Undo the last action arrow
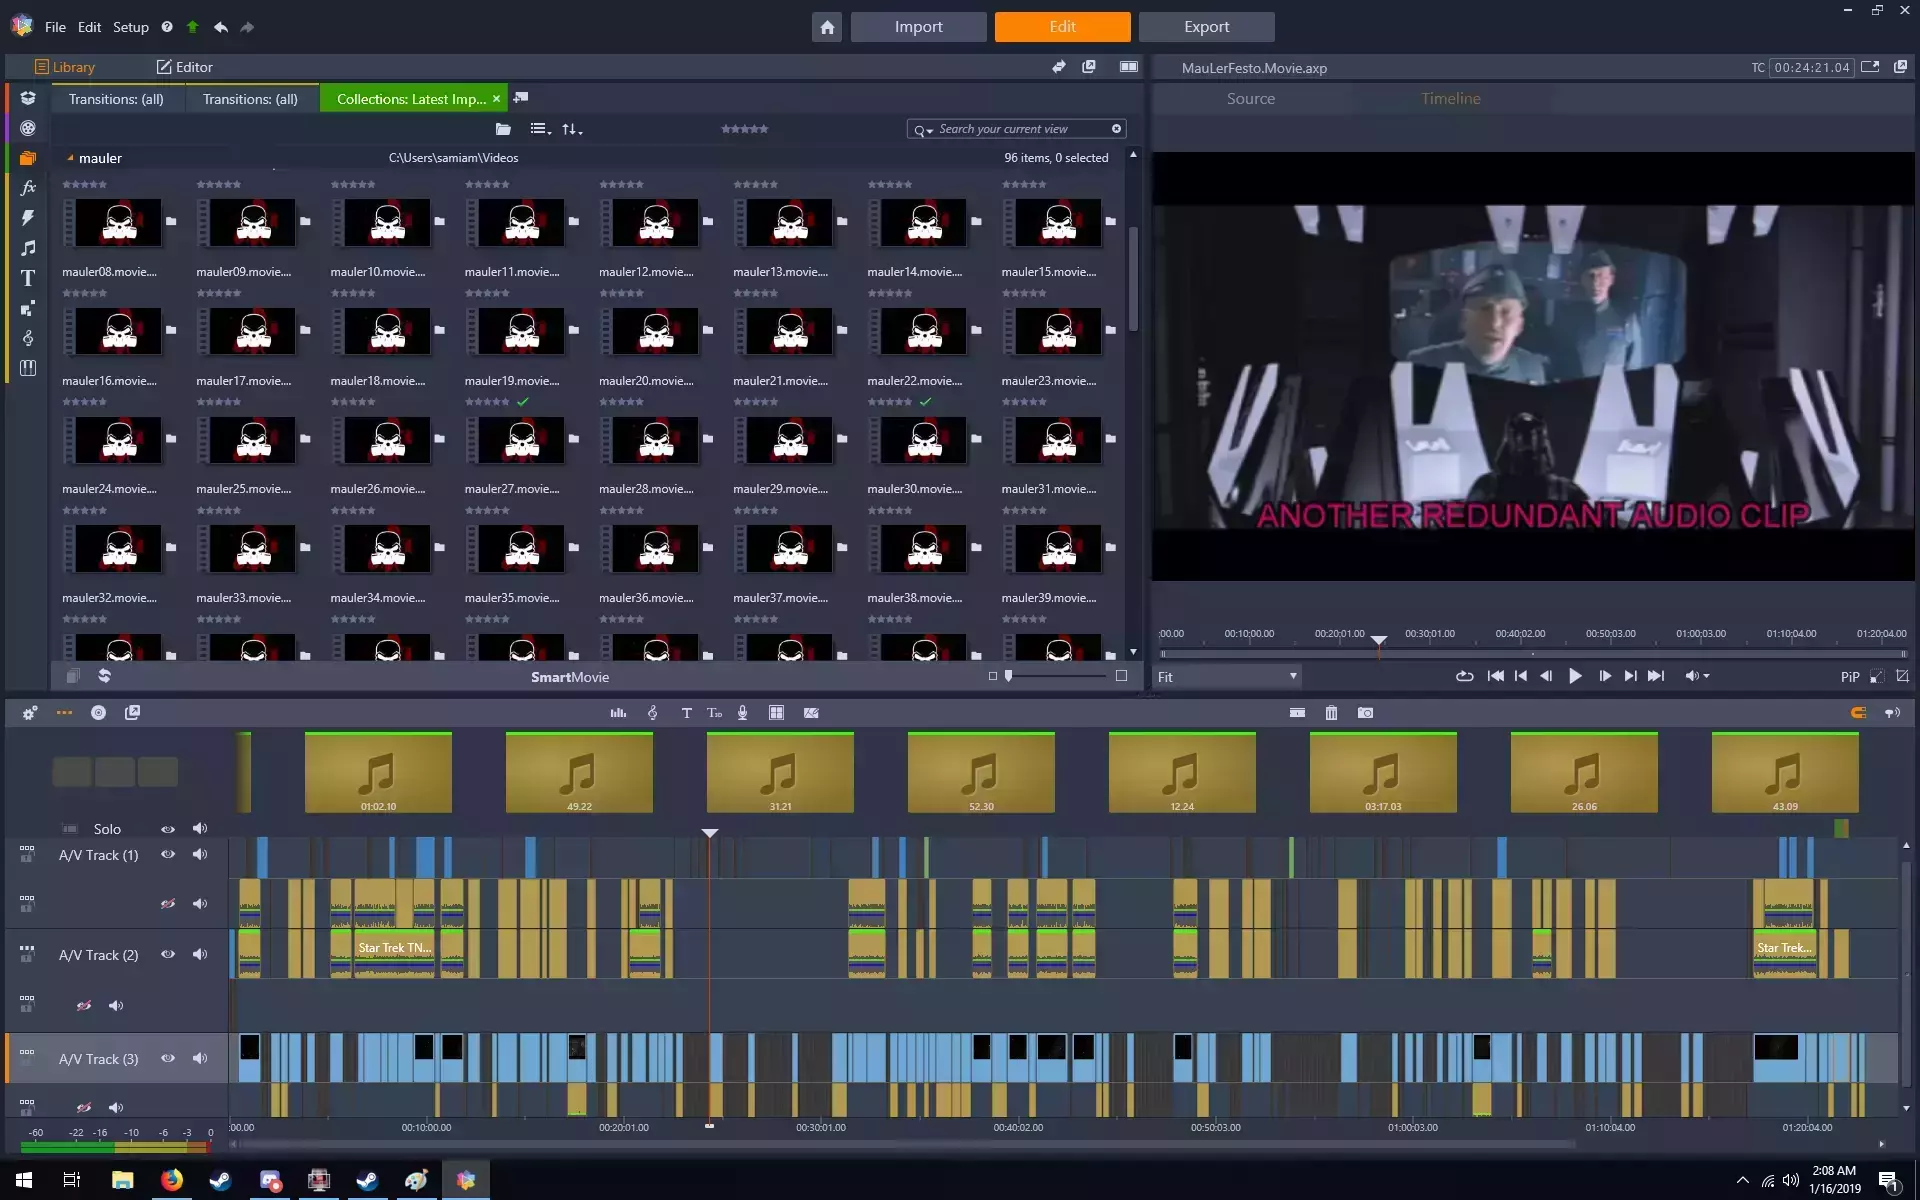The height and width of the screenshot is (1200, 1920). [x=221, y=27]
